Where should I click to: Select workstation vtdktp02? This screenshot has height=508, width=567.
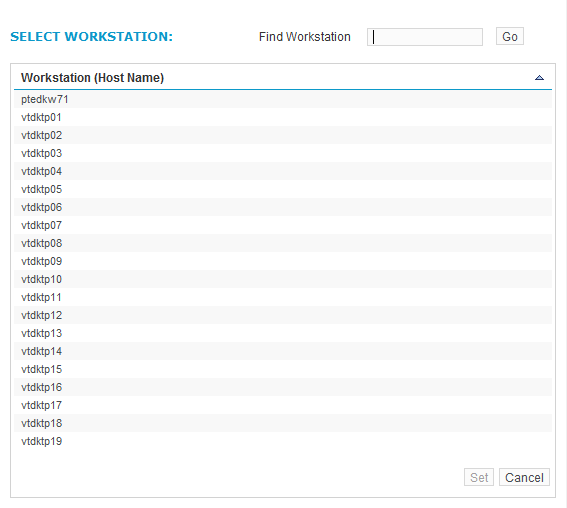283,135
